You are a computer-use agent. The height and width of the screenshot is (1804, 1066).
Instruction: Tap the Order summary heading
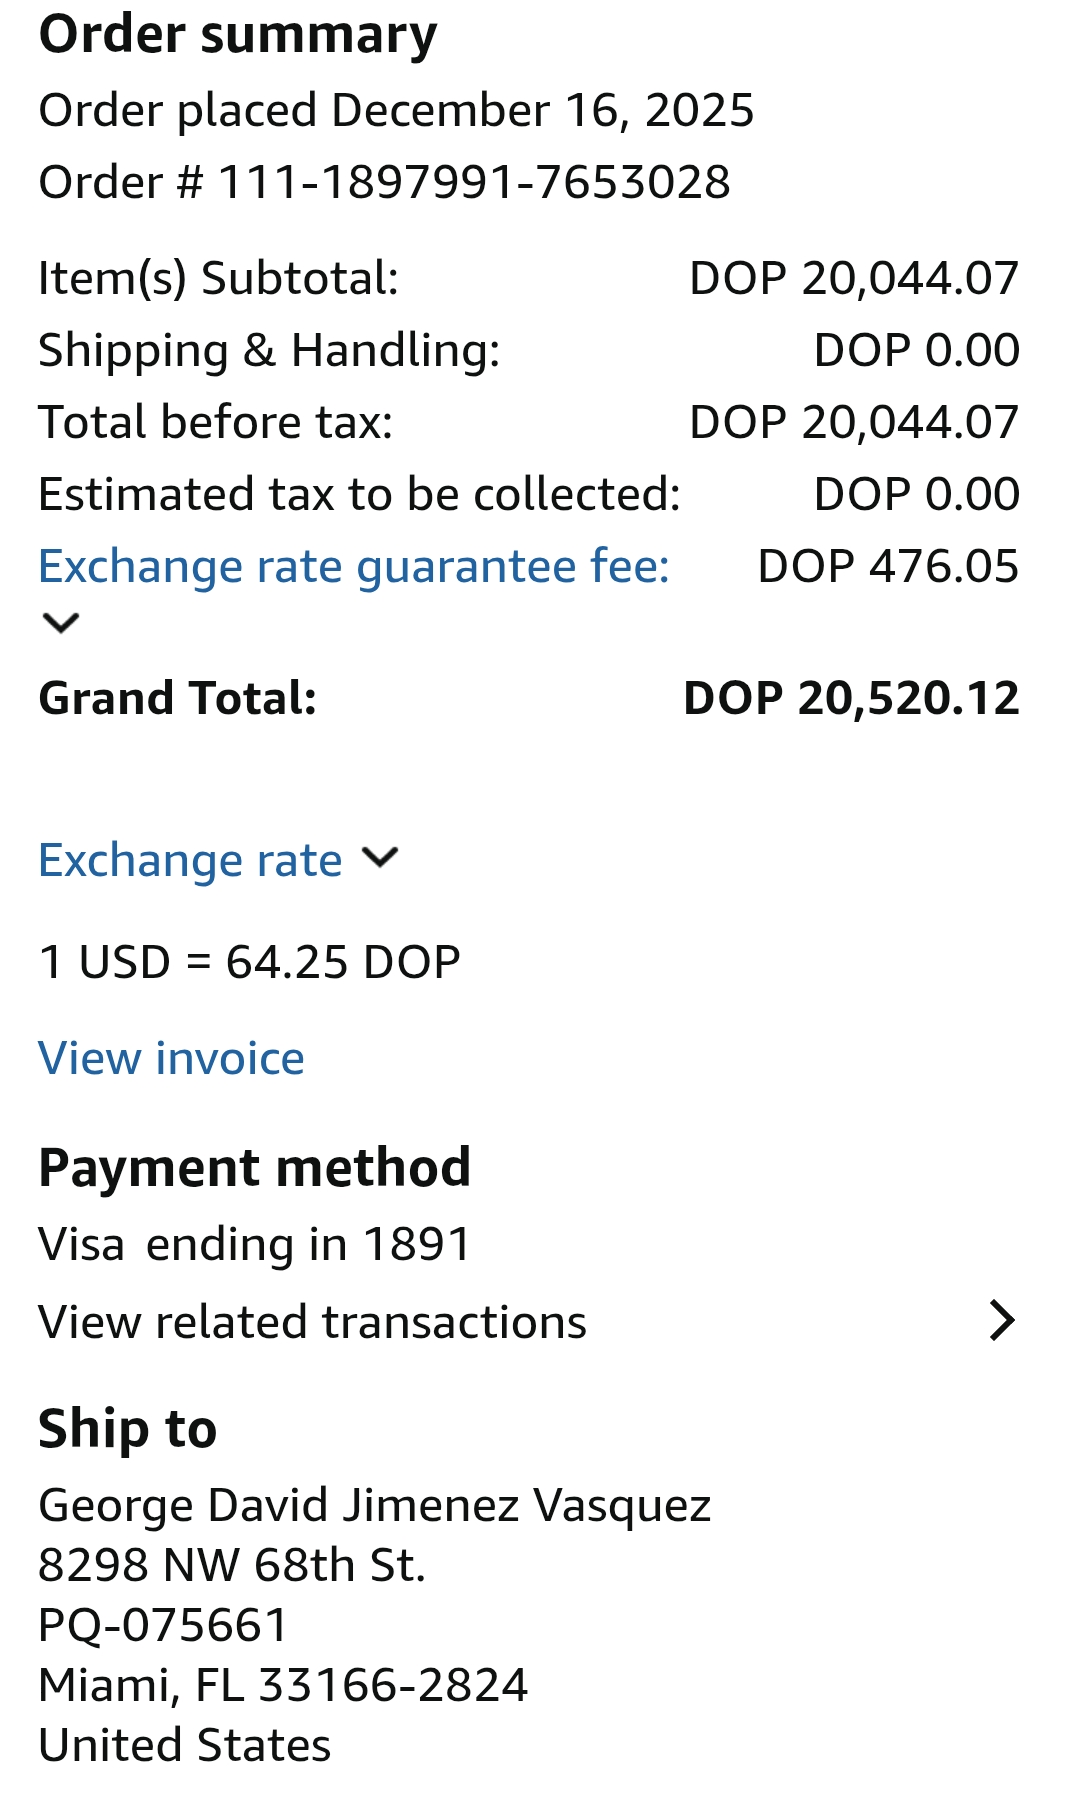238,34
